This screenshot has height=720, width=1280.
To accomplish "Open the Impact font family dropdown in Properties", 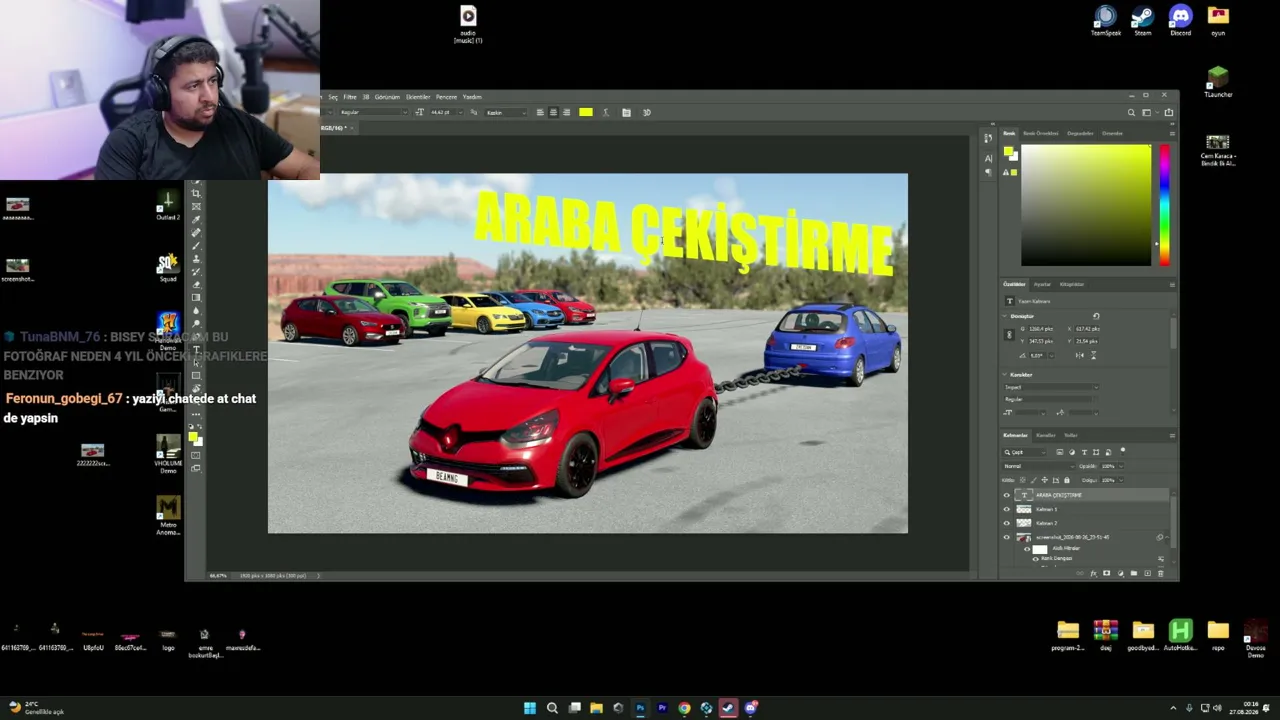I will pyautogui.click(x=1050, y=387).
